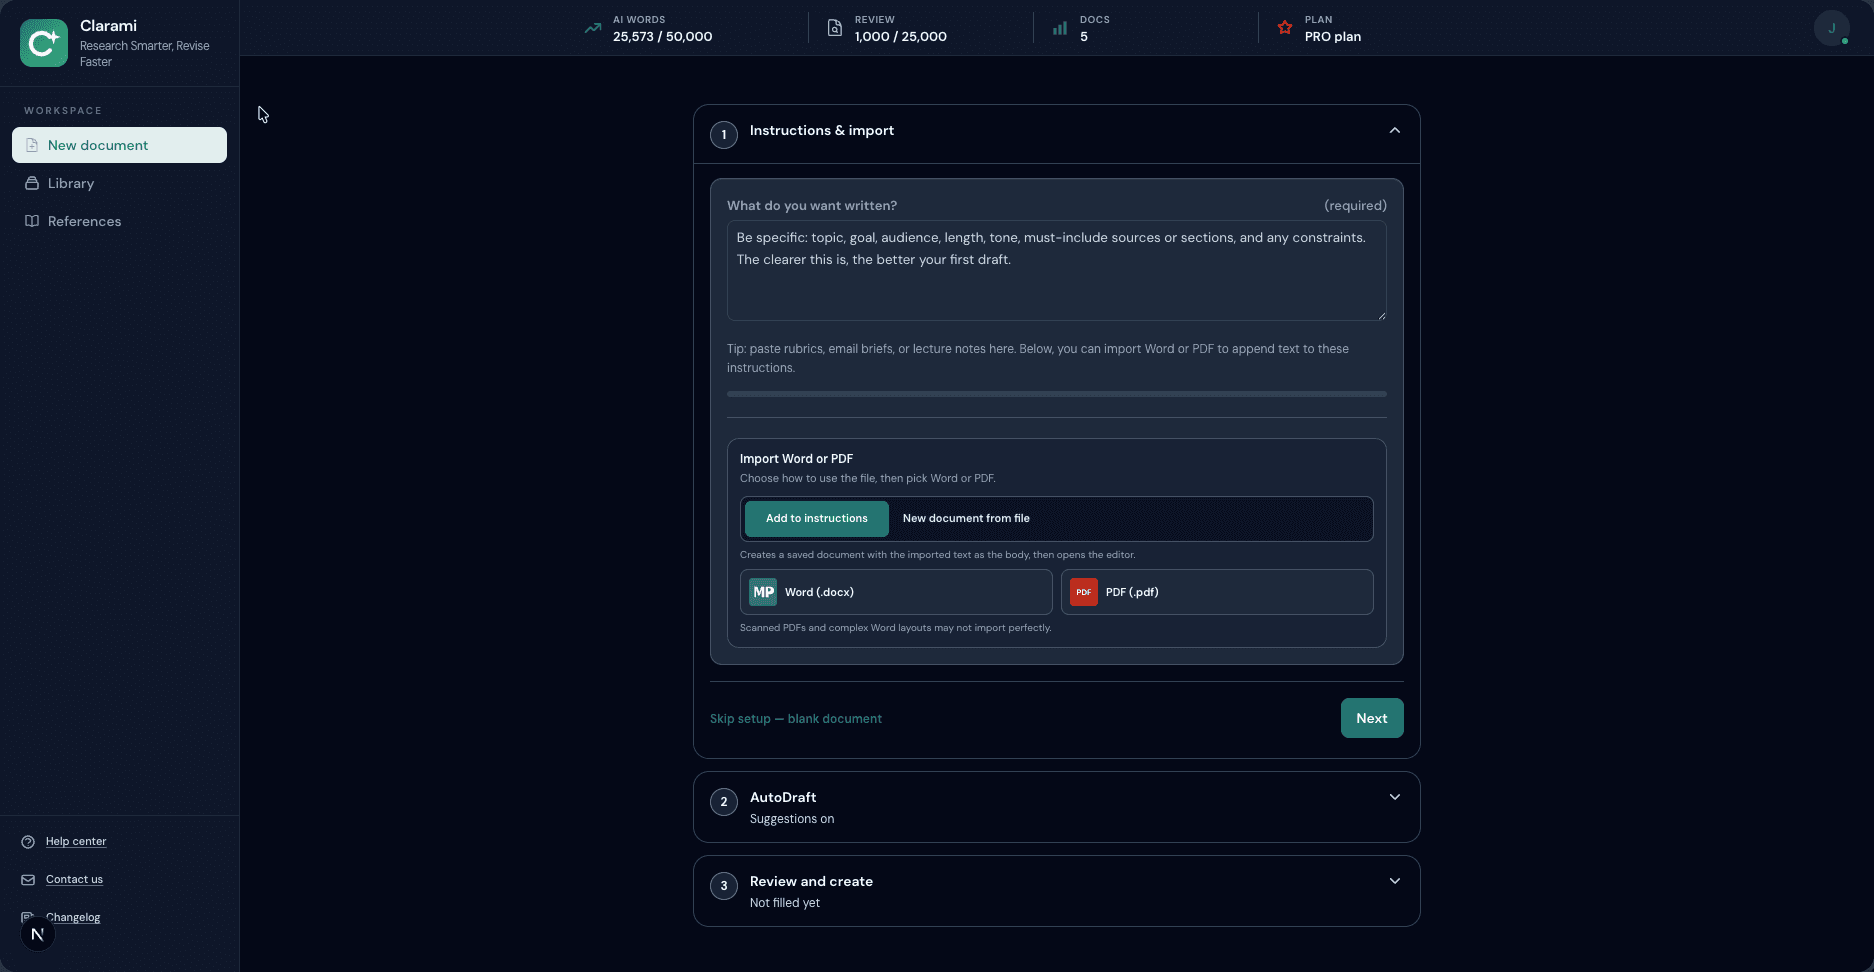The image size is (1874, 972).
Task: Click the instructions progress bar
Action: tap(1056, 394)
